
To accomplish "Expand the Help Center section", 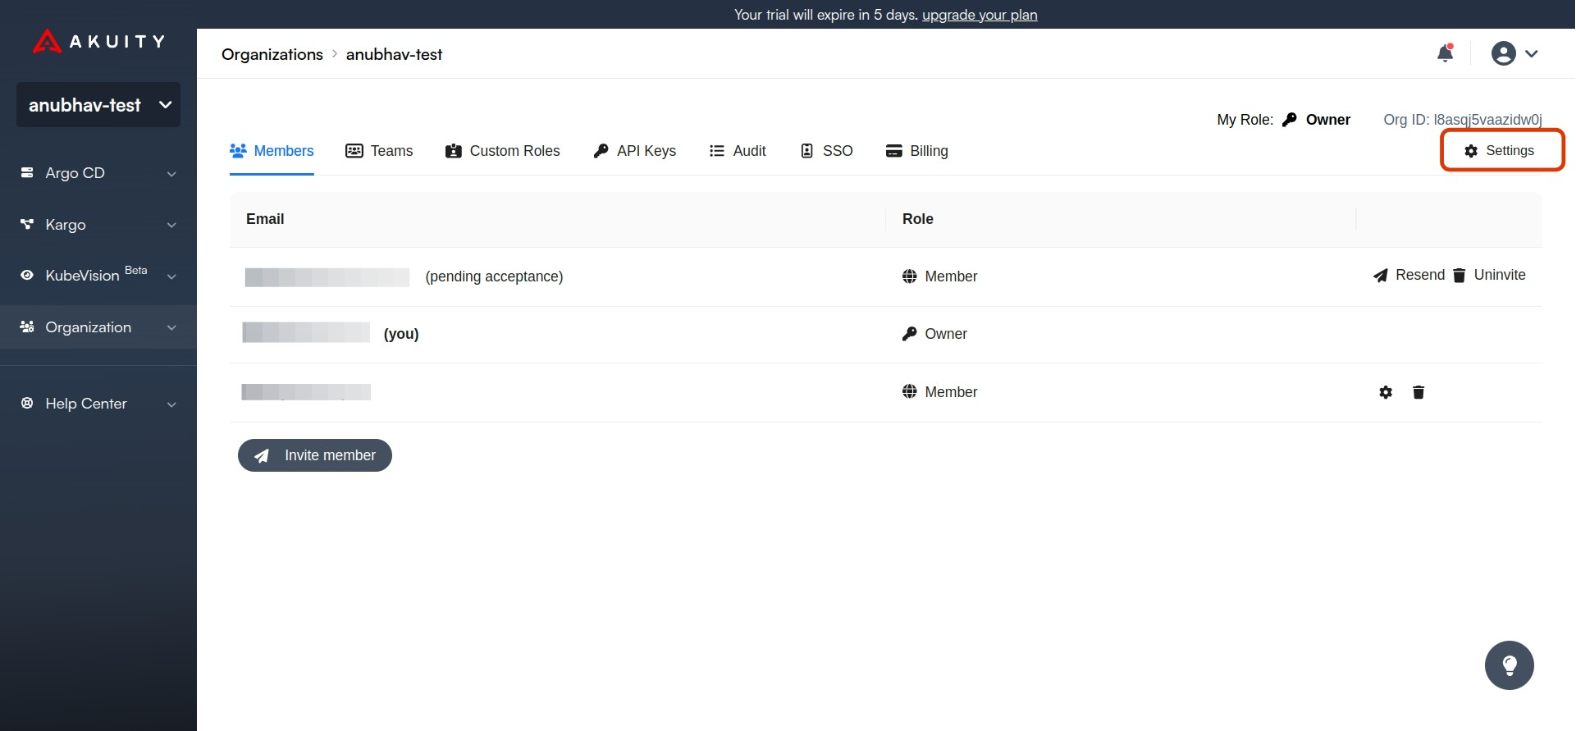I will coord(98,404).
